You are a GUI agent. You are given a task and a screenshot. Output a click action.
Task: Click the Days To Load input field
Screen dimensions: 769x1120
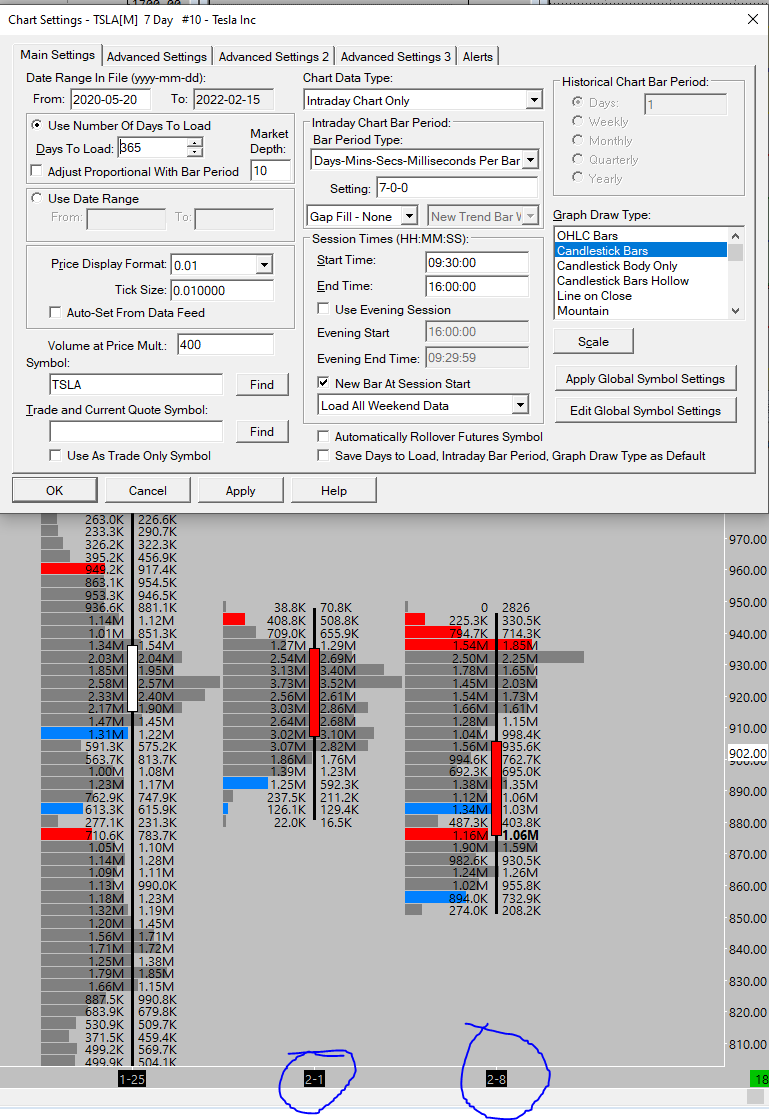click(153, 148)
